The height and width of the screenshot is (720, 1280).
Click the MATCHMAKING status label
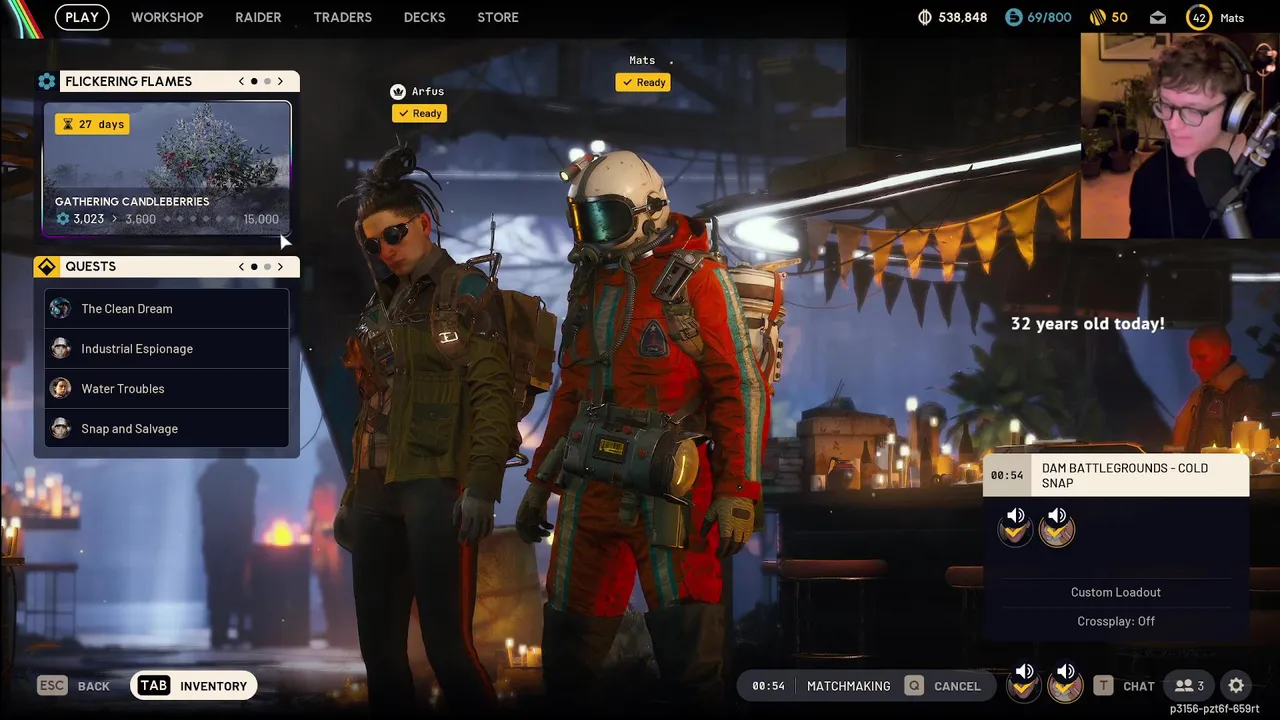click(848, 686)
